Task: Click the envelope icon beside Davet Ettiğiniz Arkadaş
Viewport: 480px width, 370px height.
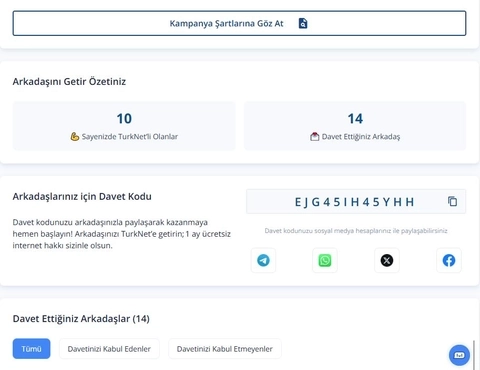Action: pos(315,136)
